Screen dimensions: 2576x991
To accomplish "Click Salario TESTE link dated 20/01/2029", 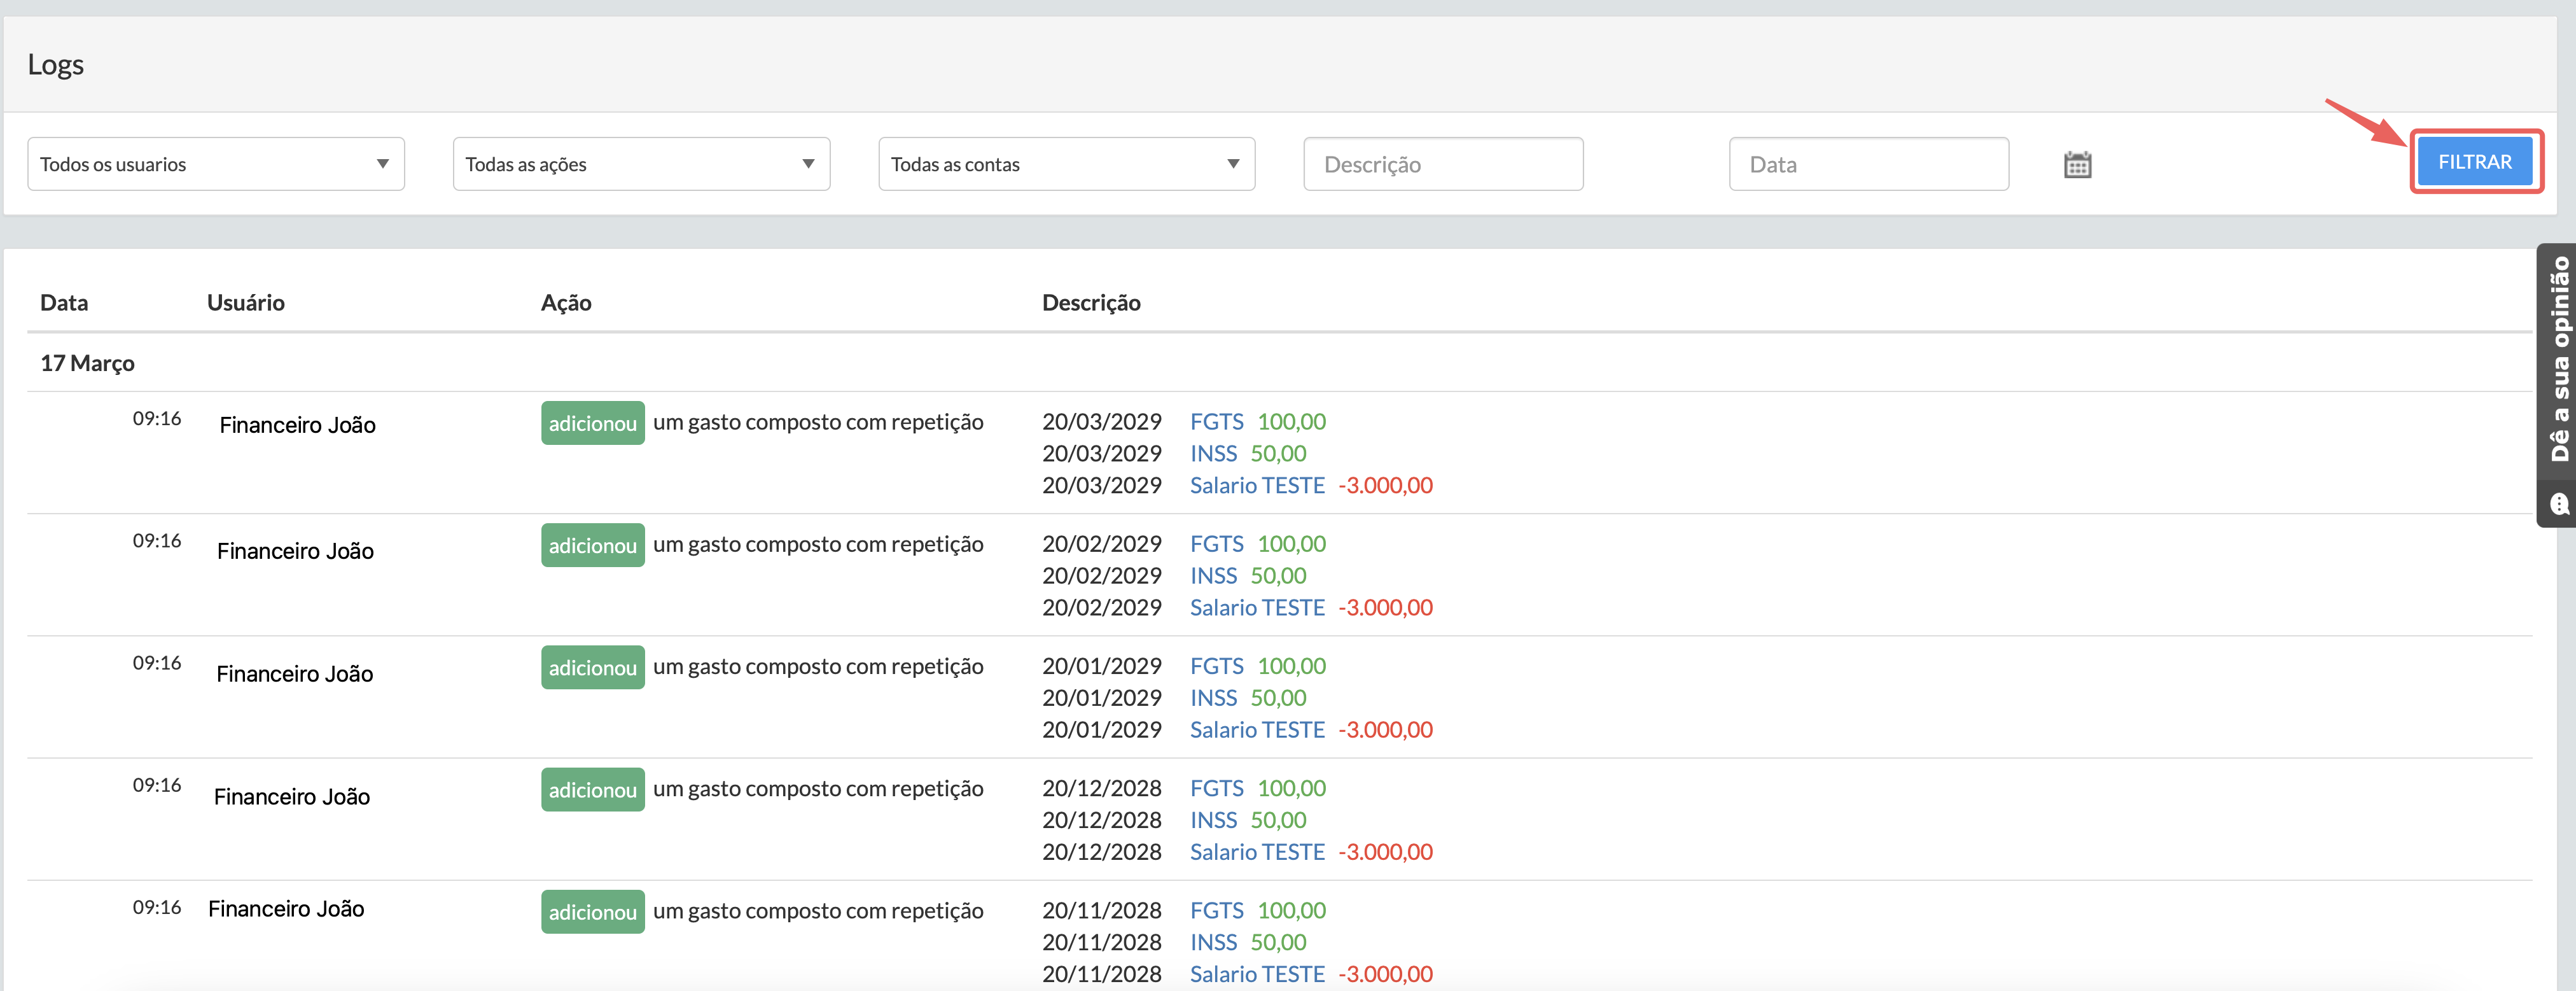I will [1256, 730].
